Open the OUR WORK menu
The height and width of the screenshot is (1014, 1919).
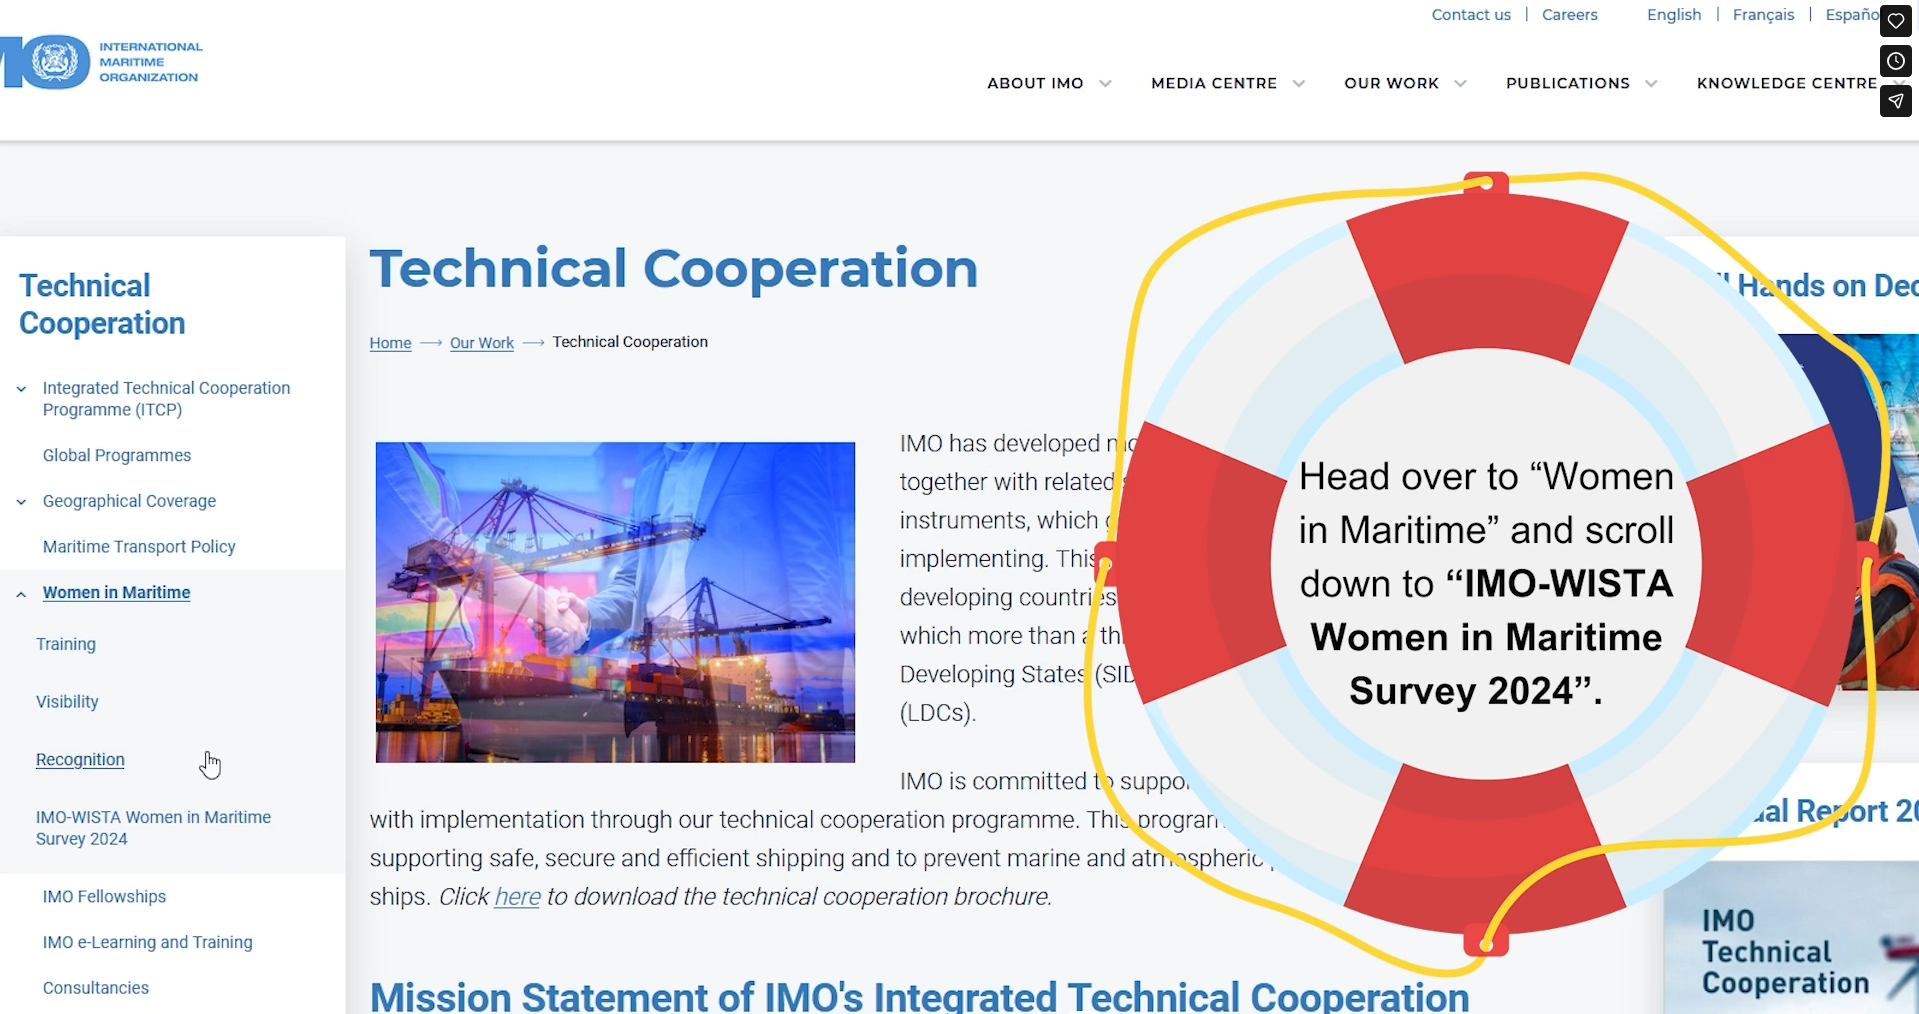click(x=1391, y=83)
